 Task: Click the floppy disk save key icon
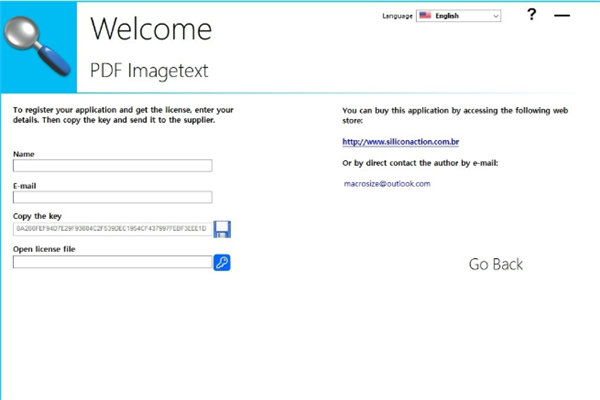tap(222, 229)
